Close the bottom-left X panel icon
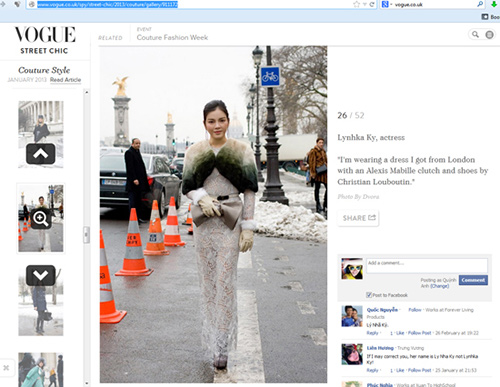The image size is (500, 387). pyautogui.click(x=6, y=368)
